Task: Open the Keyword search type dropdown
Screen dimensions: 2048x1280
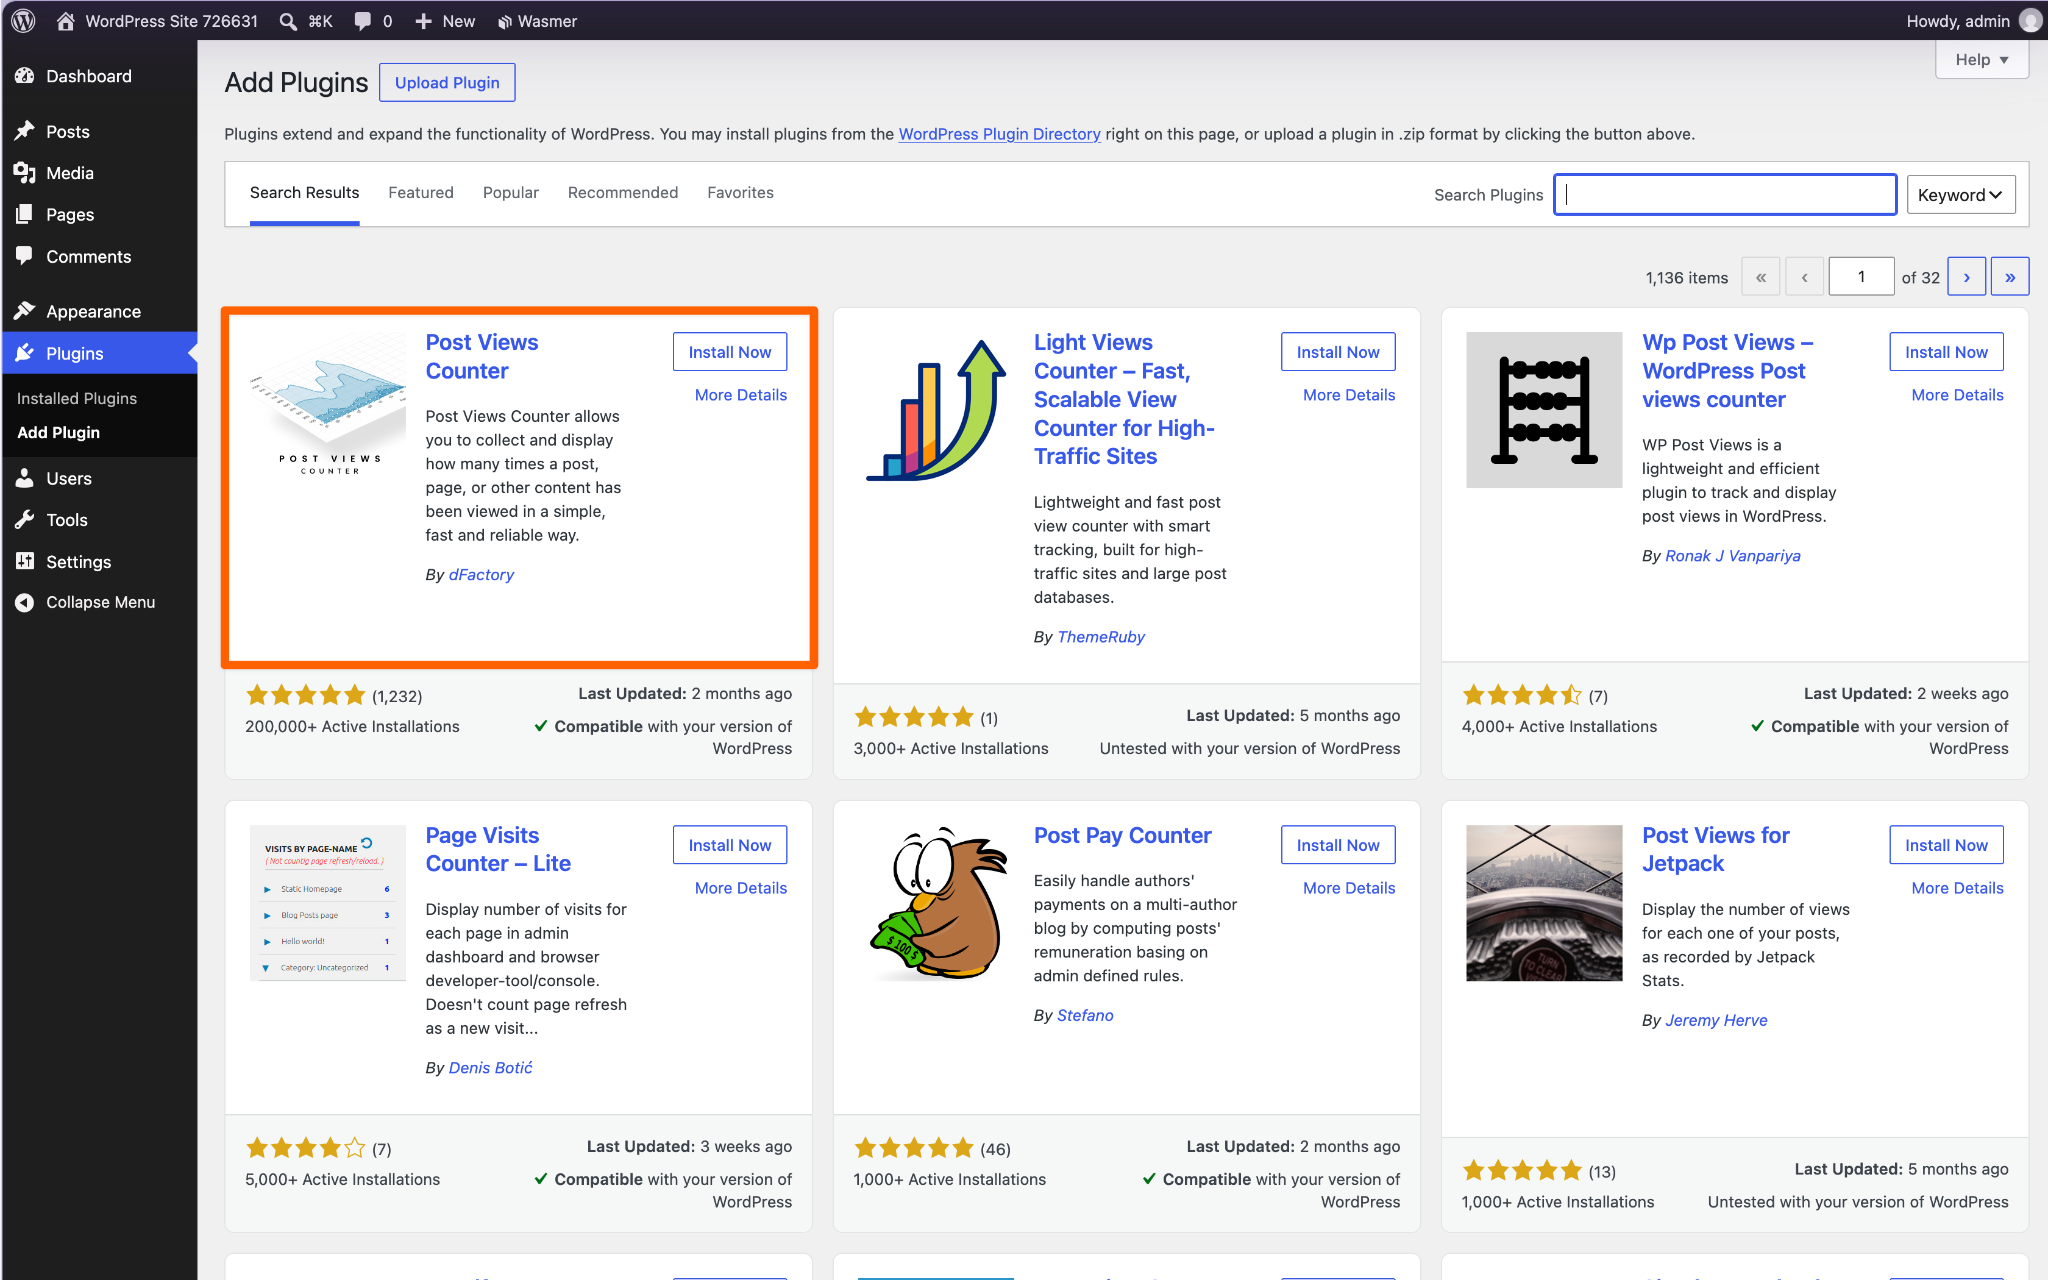Action: (1960, 195)
